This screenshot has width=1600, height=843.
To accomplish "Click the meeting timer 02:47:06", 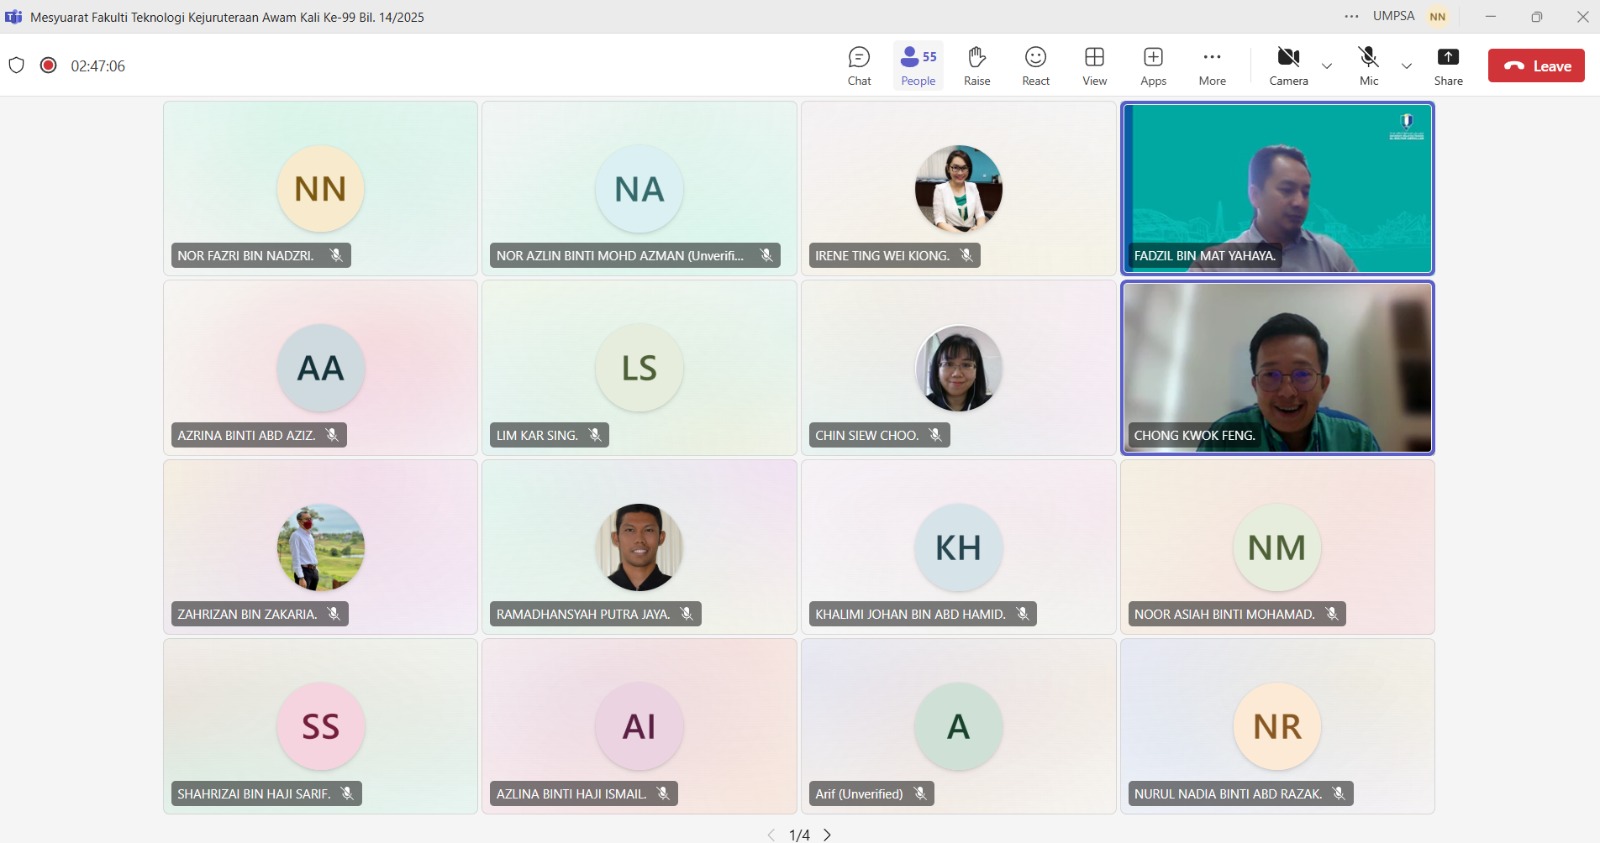I will (98, 66).
